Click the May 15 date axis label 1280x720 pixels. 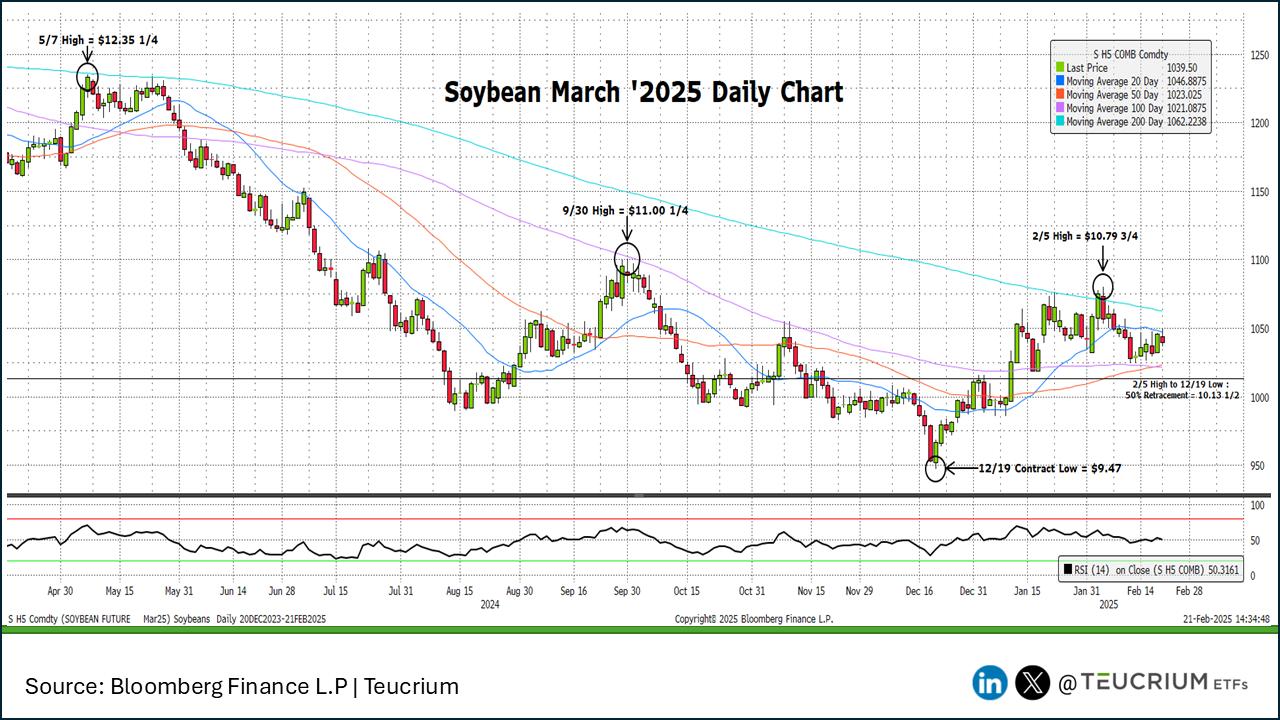[x=120, y=592]
